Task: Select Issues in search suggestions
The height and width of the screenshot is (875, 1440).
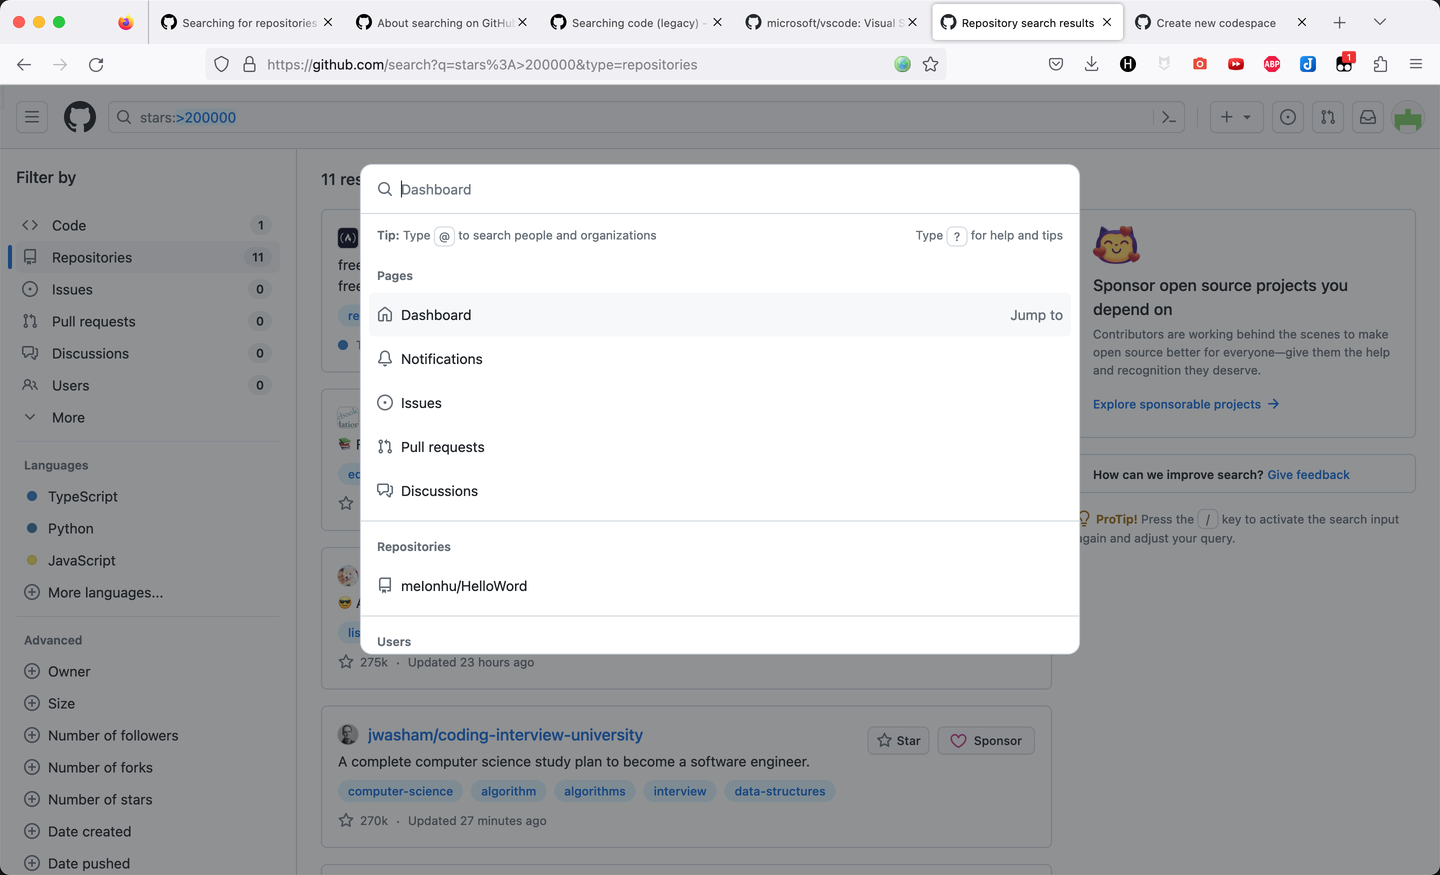Action: 720,403
